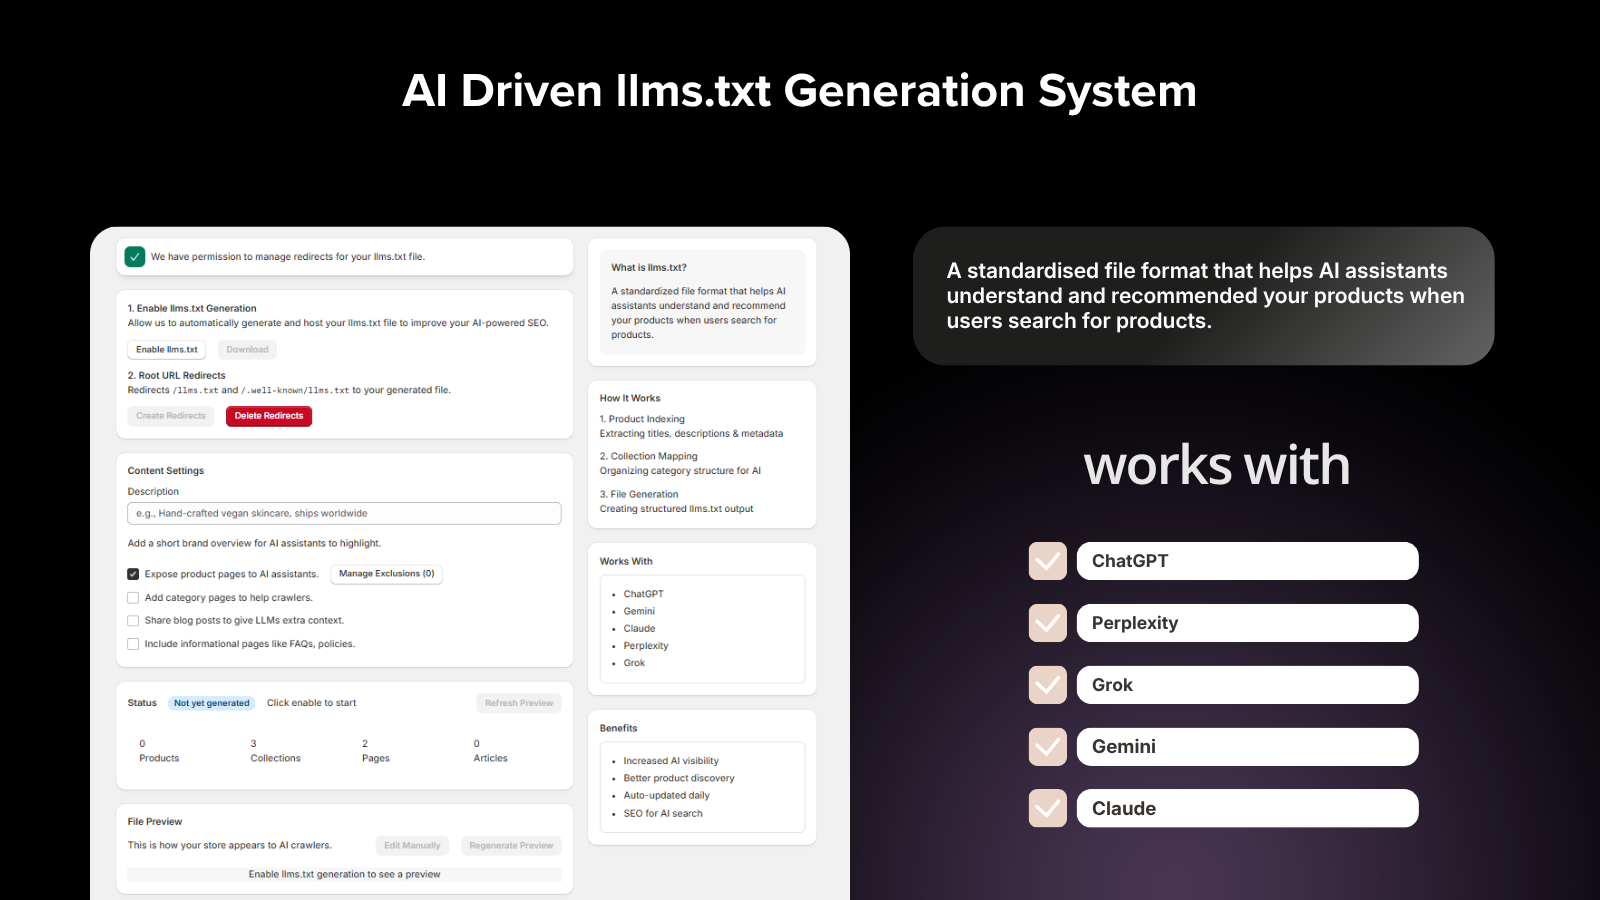The image size is (1600, 900).
Task: Click the green permission checkmark icon
Action: [x=135, y=257]
